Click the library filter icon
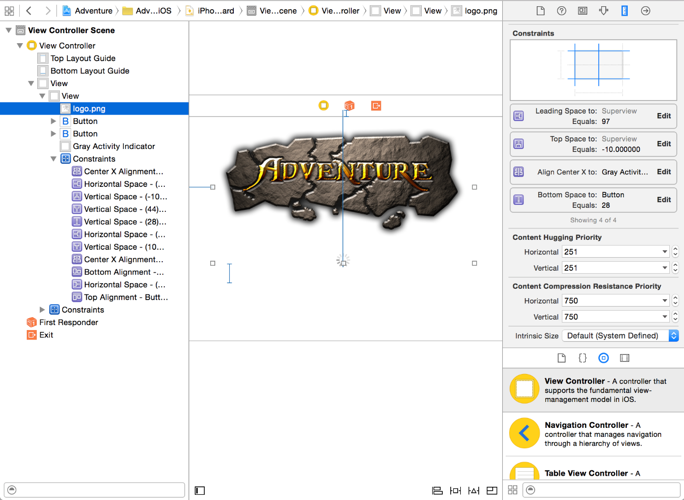The height and width of the screenshot is (500, 684). coord(530,490)
